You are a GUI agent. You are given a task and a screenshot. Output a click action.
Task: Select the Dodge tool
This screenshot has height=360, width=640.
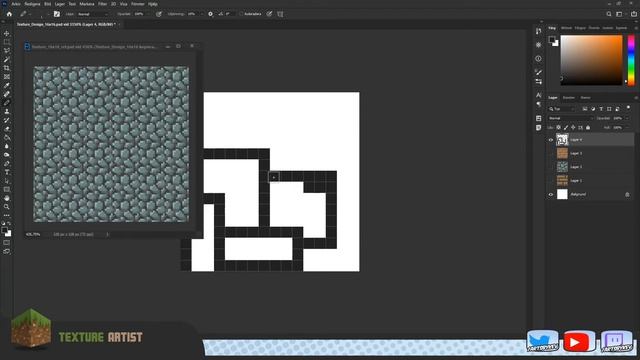tap(7, 155)
